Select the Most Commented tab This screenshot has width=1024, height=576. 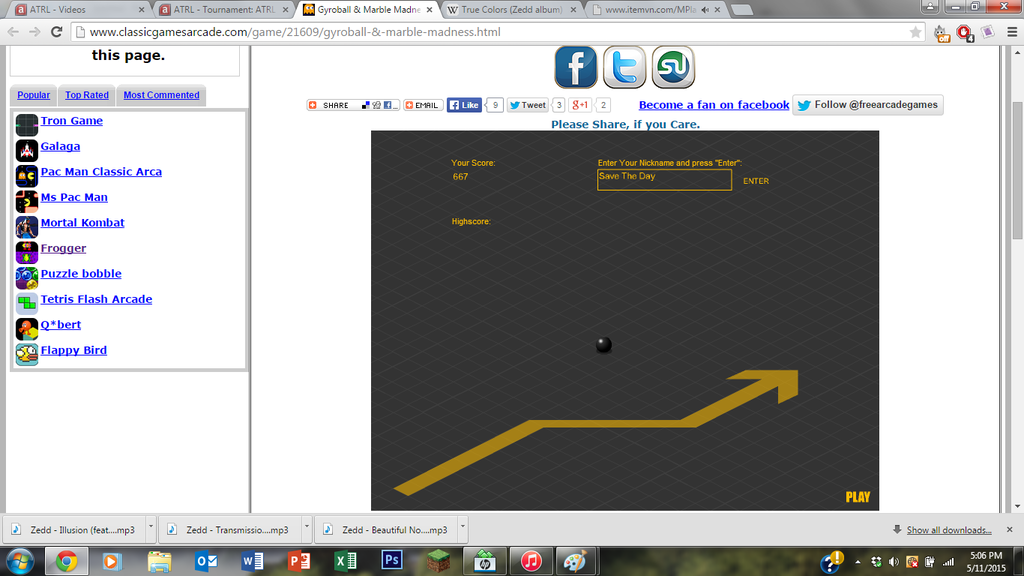(x=161, y=95)
